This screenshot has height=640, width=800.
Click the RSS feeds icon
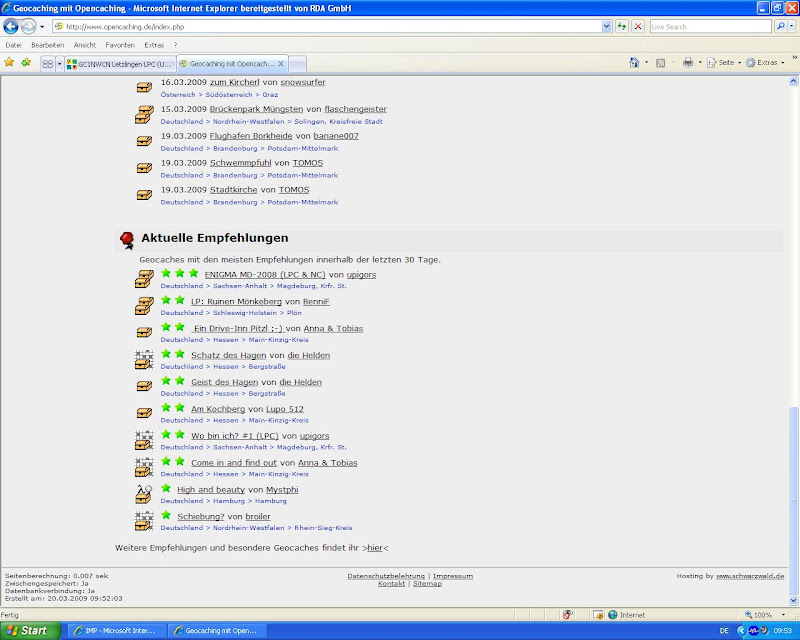[660, 63]
